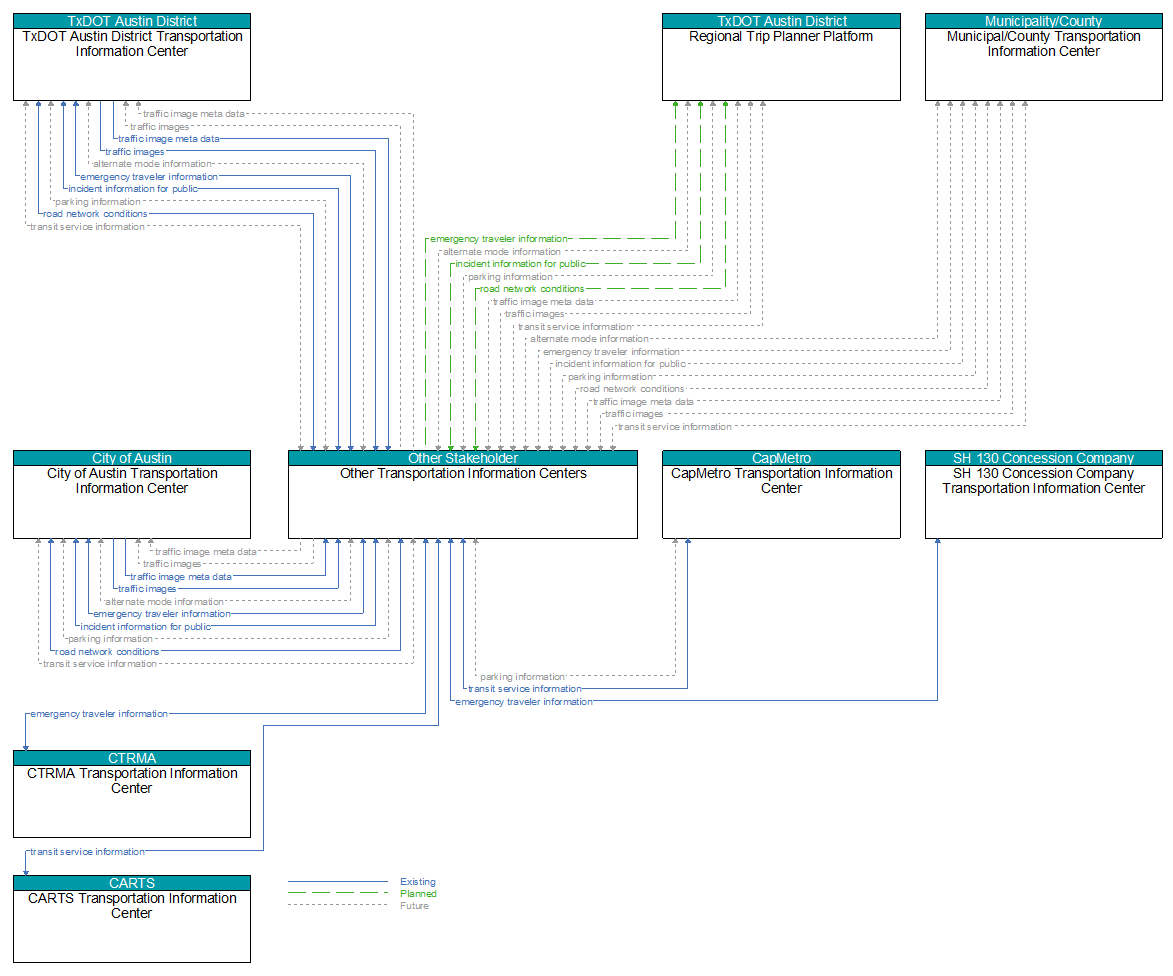1173x976 pixels.
Task: Open the CARTS Transportation Information Center box
Action: point(132,919)
